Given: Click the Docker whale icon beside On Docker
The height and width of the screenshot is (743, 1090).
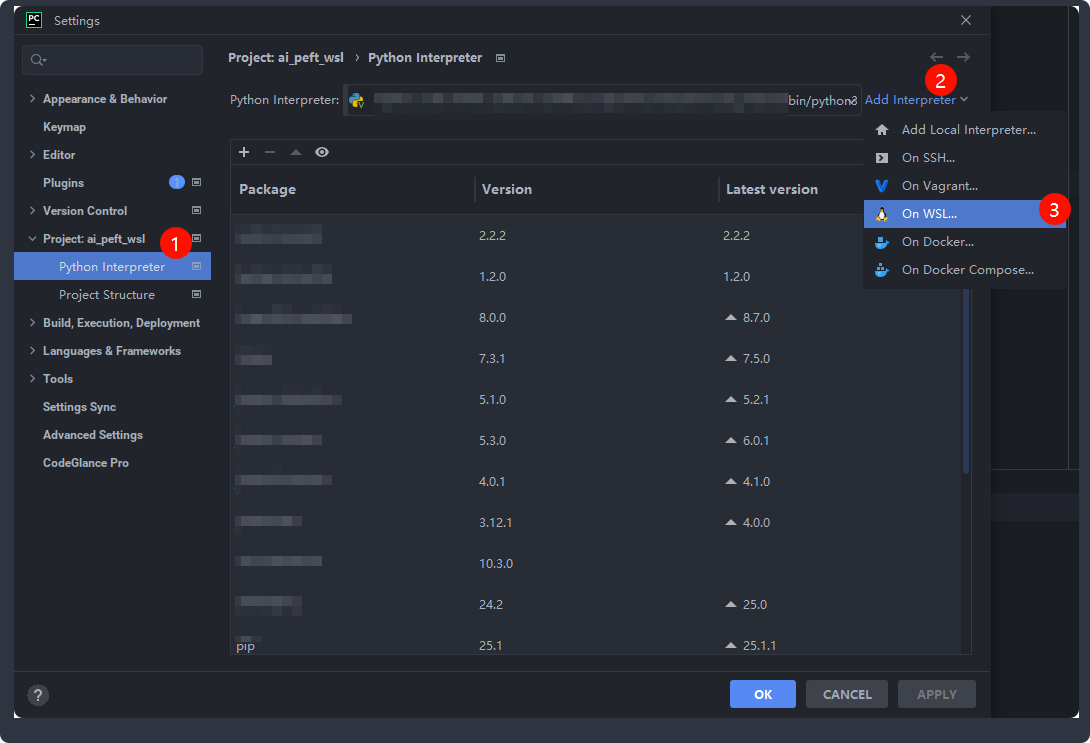Looking at the screenshot, I should pos(882,242).
